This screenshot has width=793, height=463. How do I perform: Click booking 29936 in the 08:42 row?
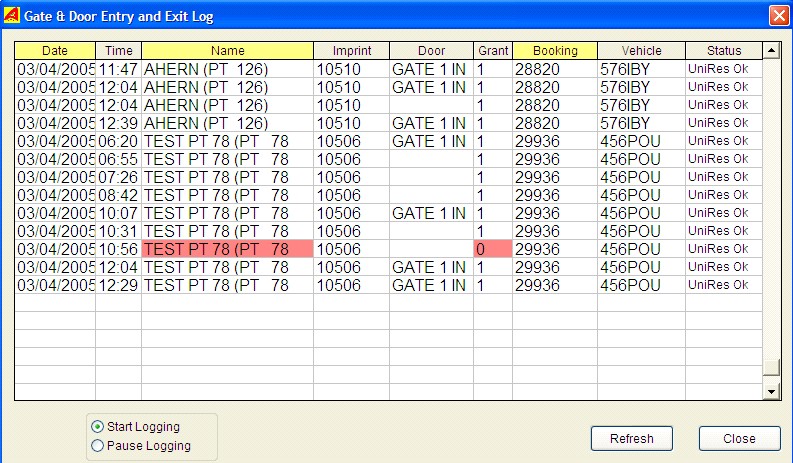555,195
